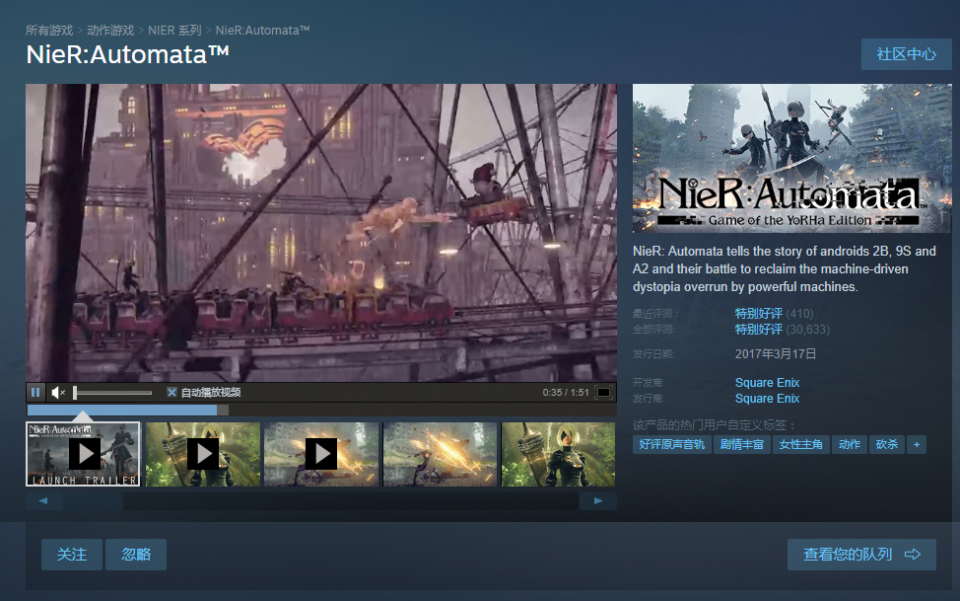Unmute the video with the speaker icon
This screenshot has width=960, height=601.
click(x=58, y=393)
